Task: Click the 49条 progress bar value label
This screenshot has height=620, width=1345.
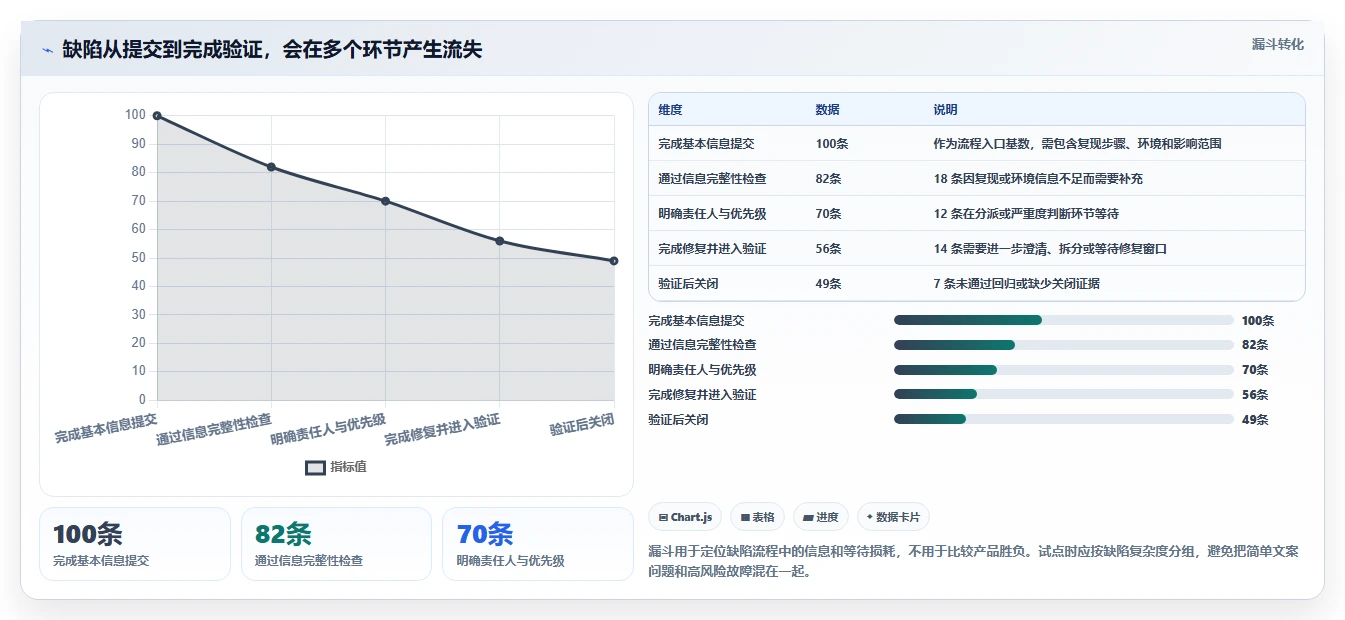Action: [x=1255, y=420]
